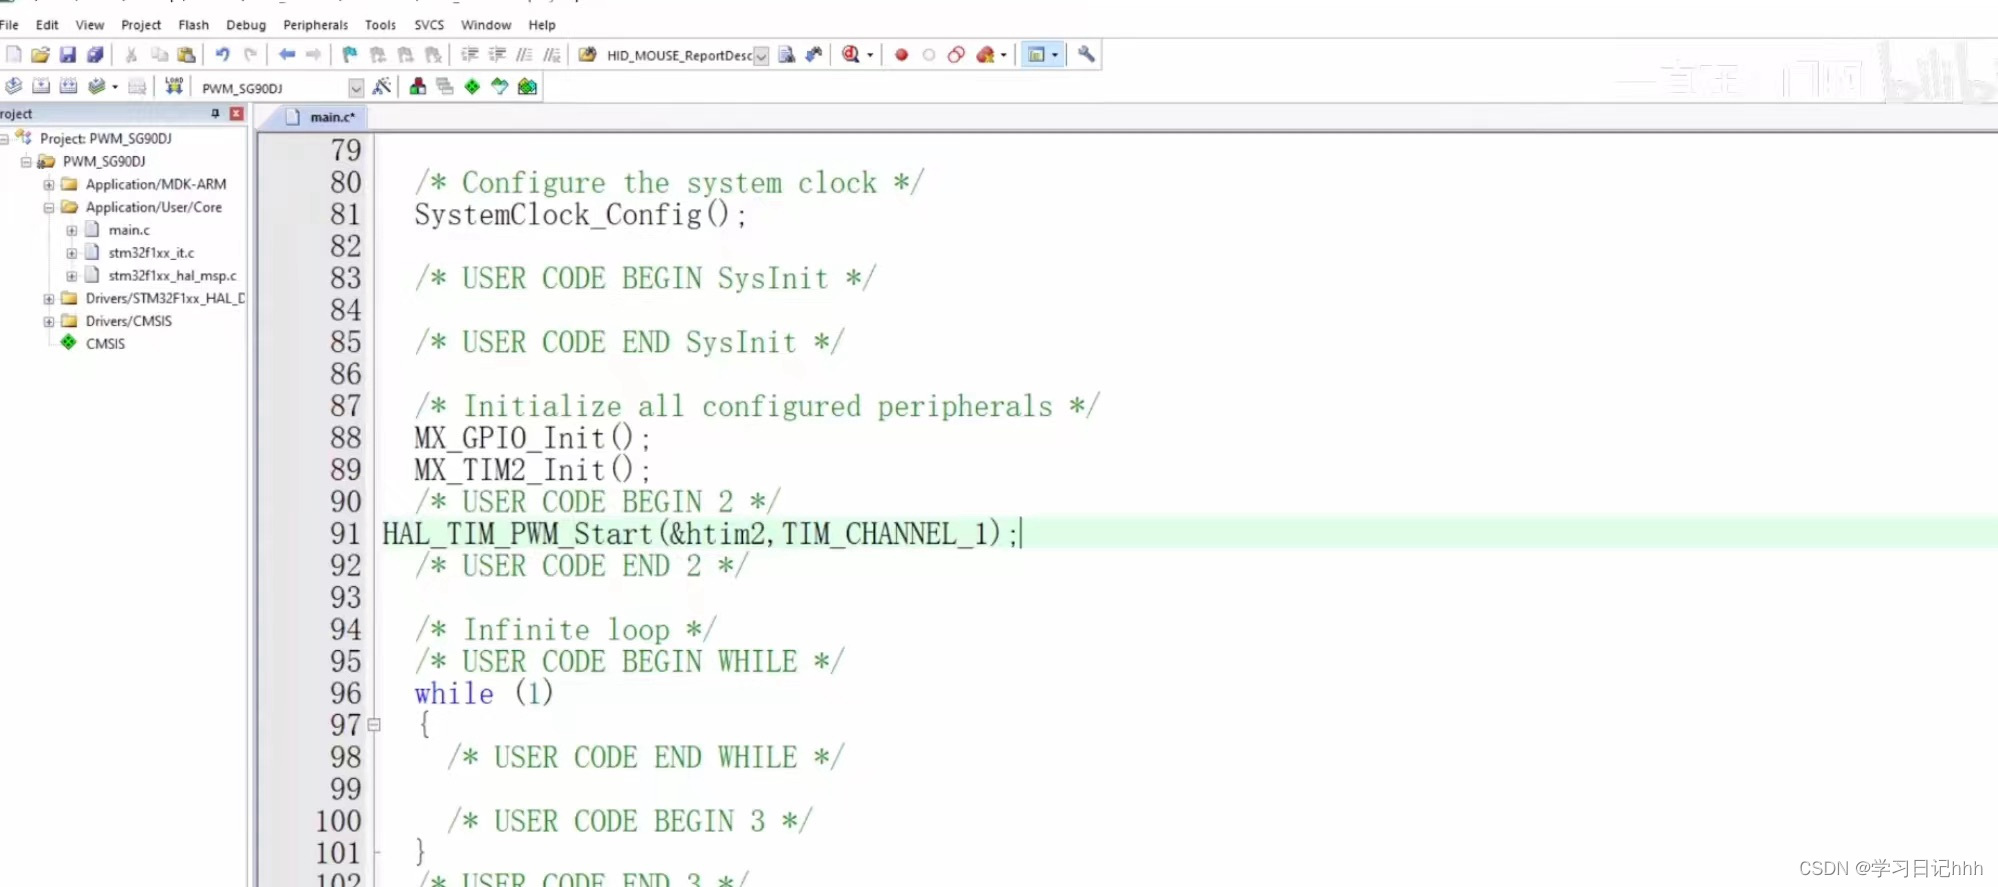Open the PWM_SG90DJ target dropdown

356,88
